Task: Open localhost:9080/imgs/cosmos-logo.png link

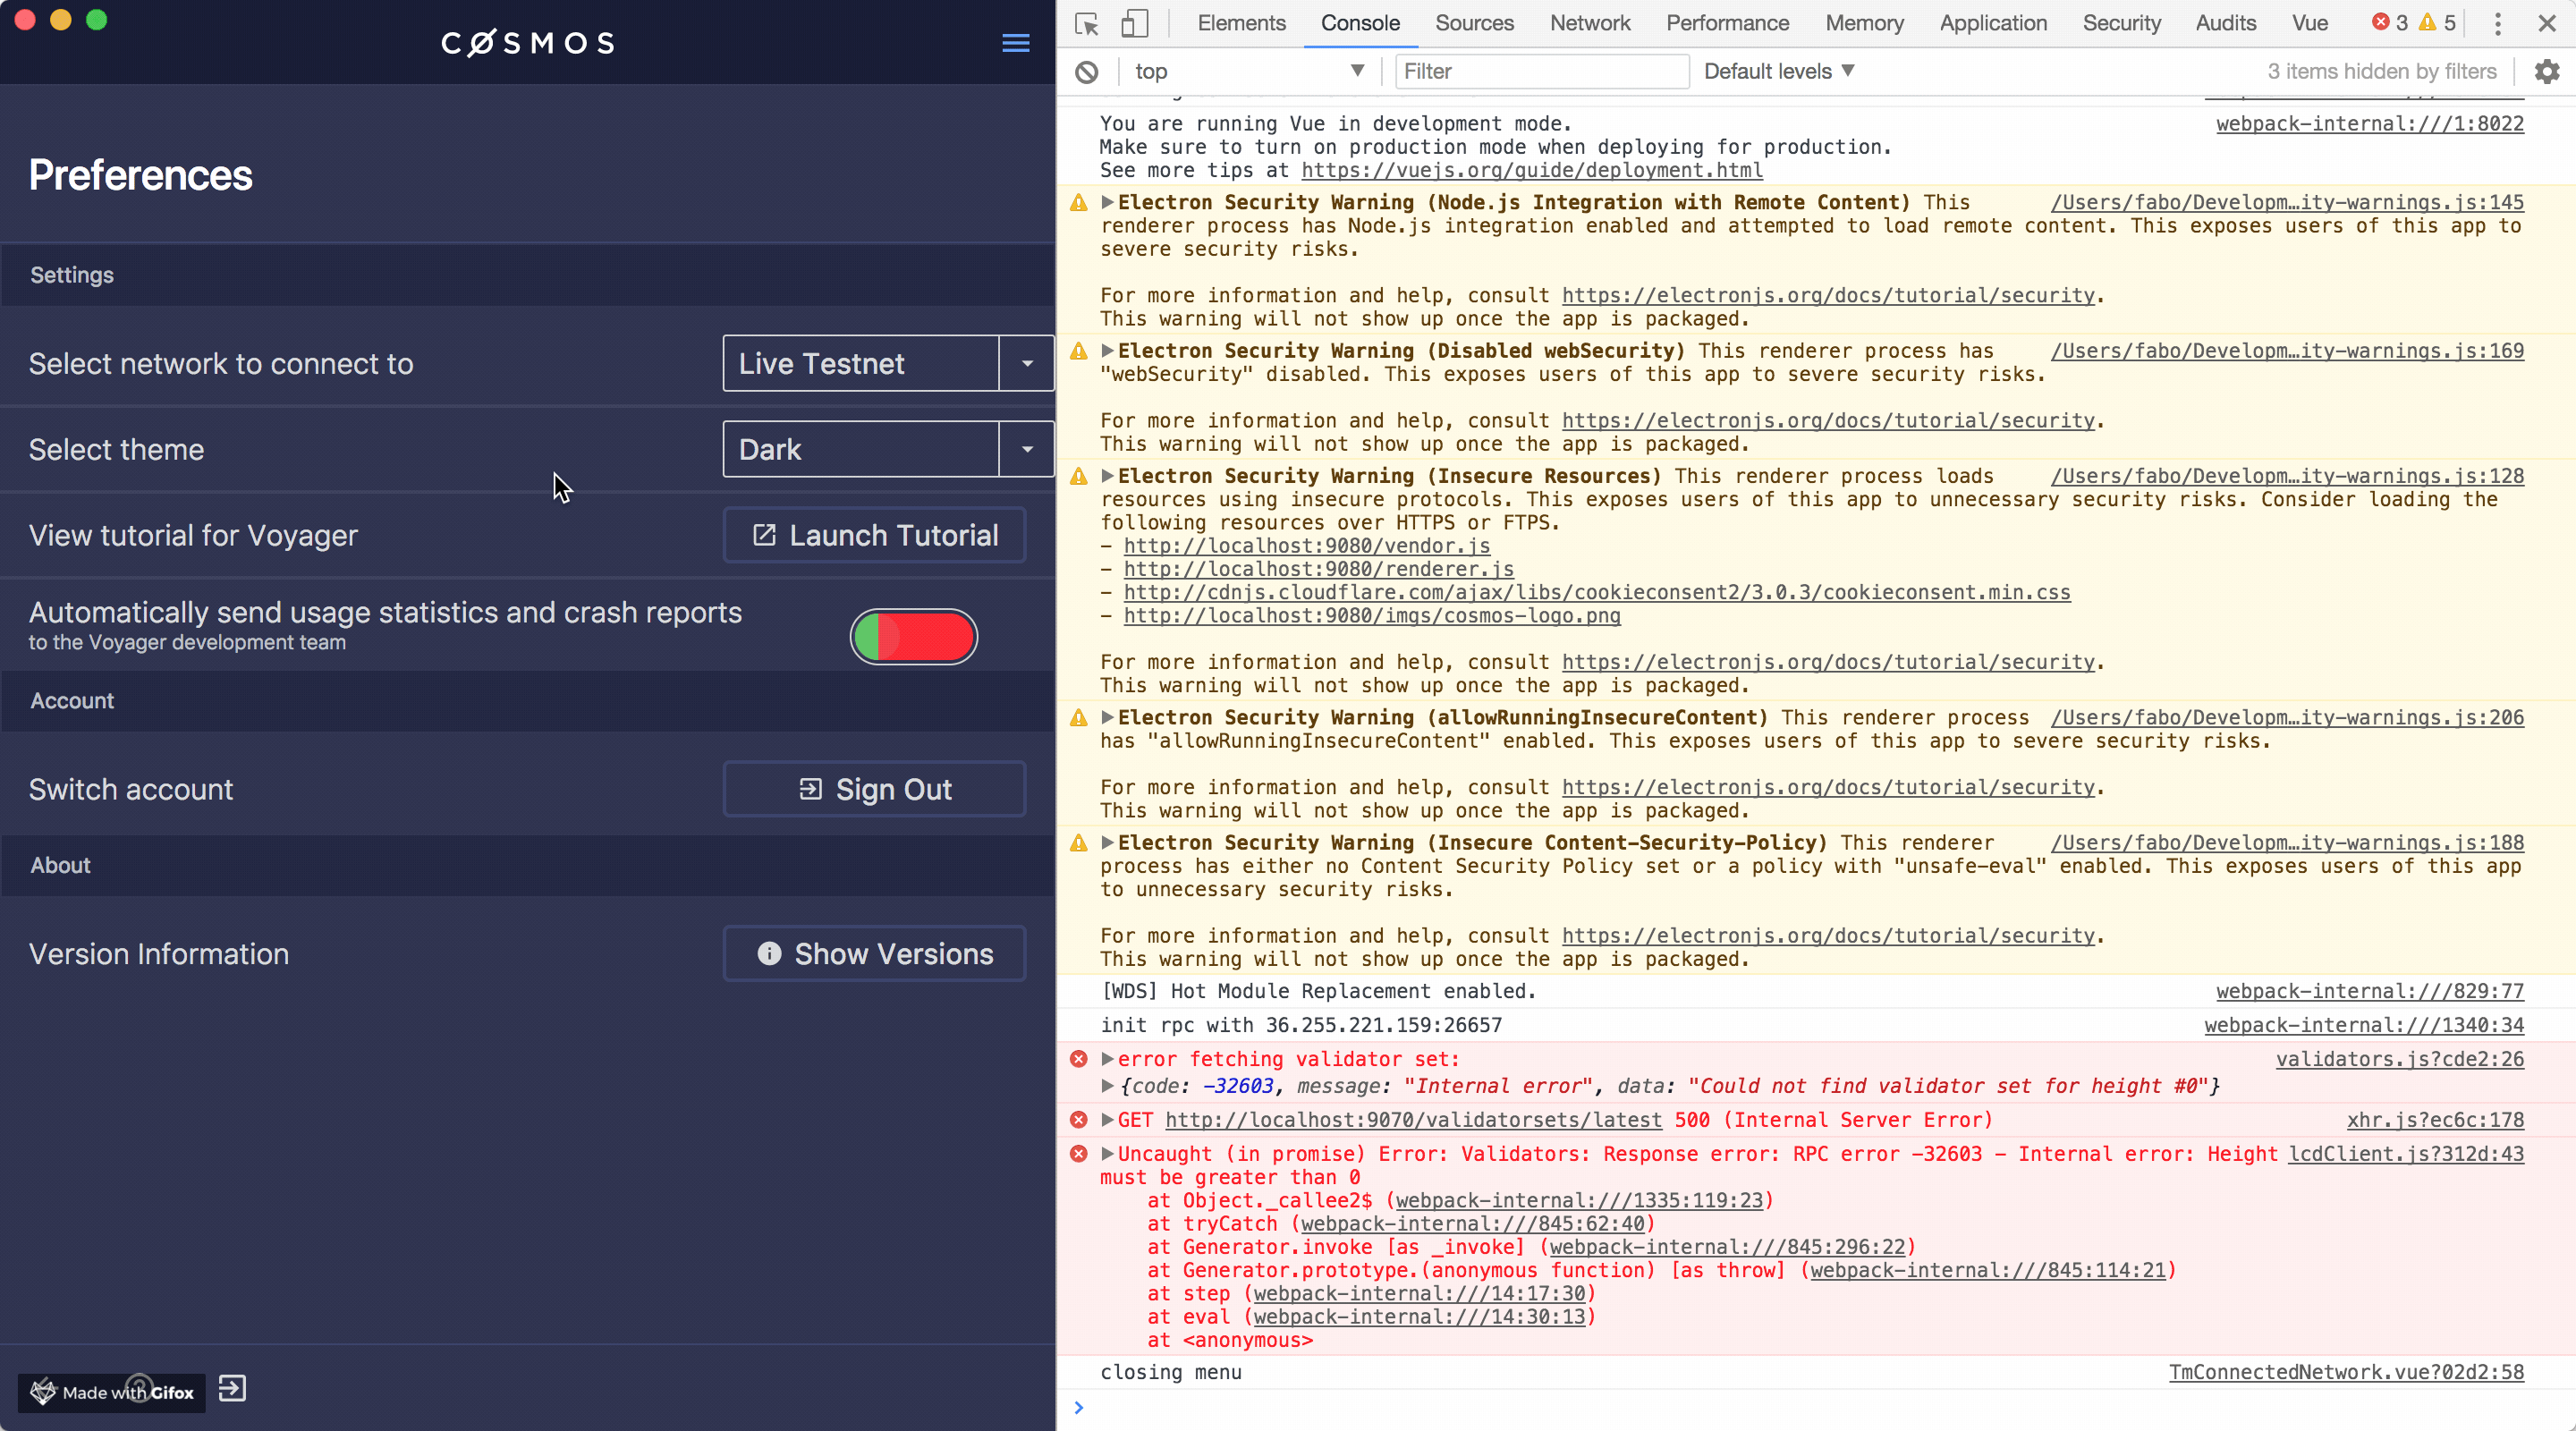Action: (x=1371, y=615)
